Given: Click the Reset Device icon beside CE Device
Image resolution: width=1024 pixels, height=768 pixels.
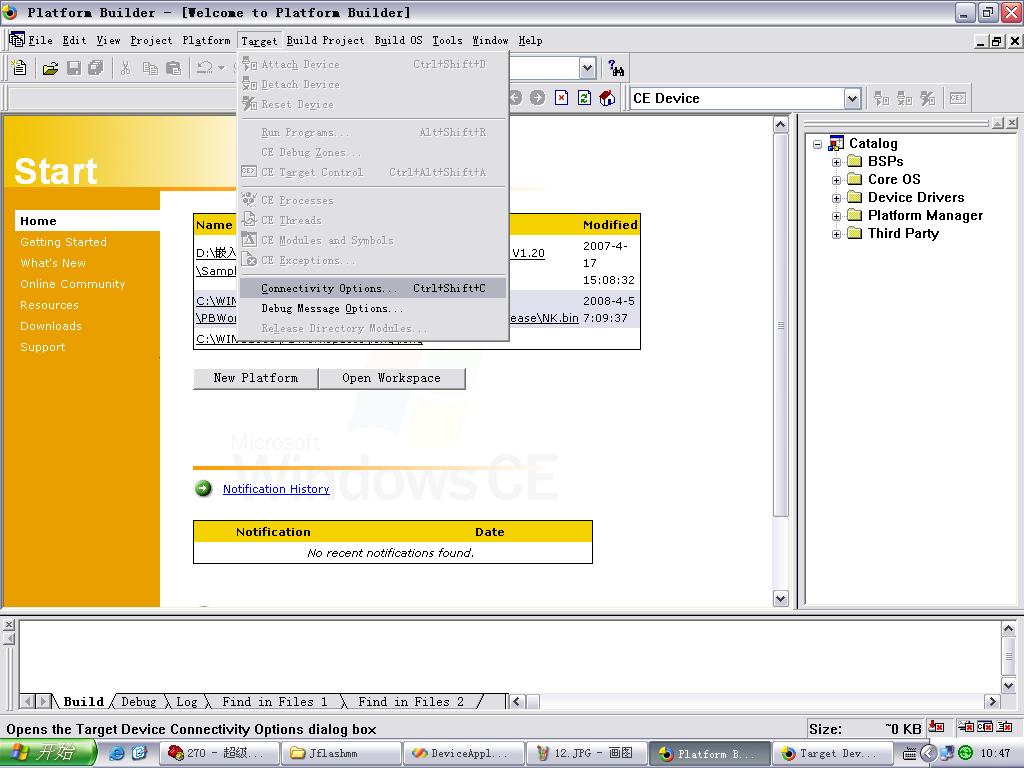Looking at the screenshot, I should click(927, 99).
